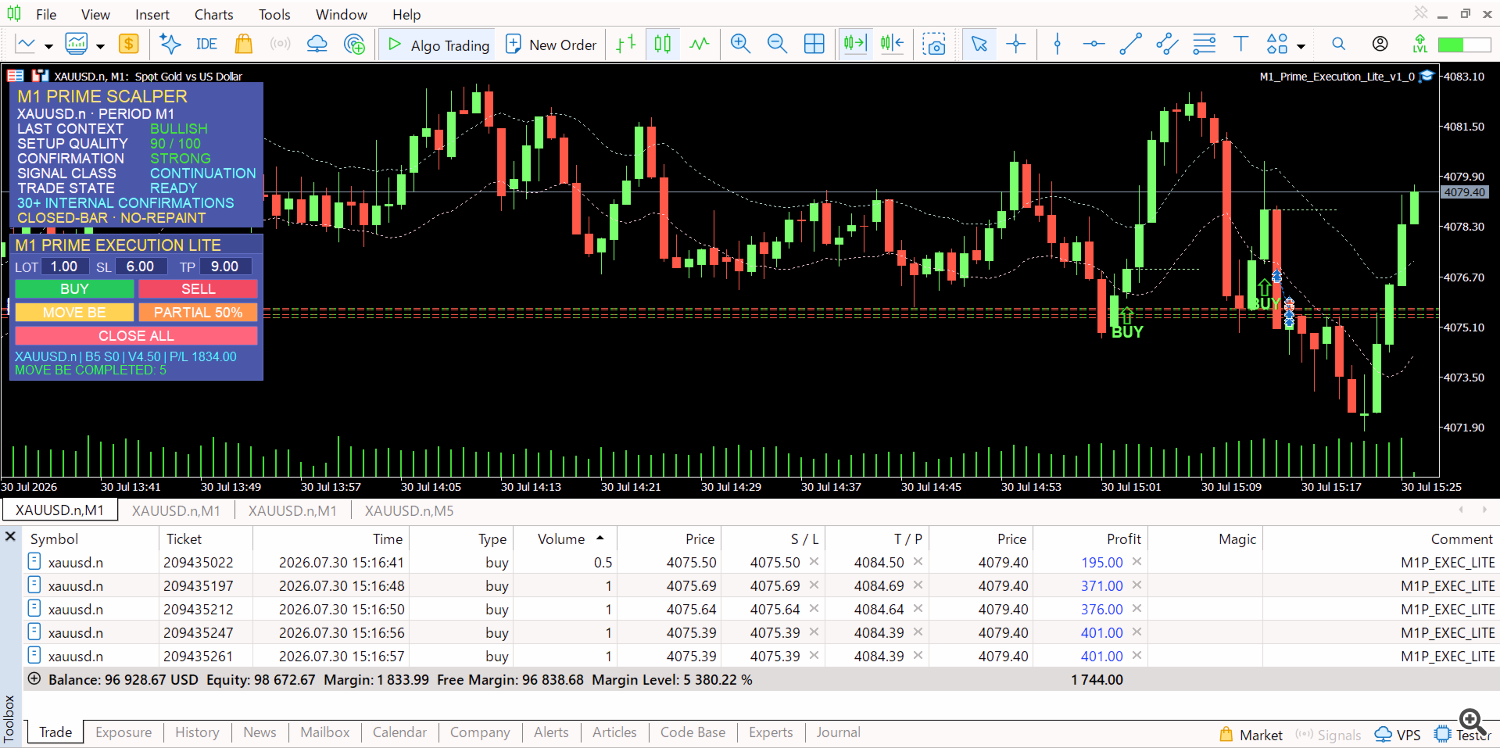The height and width of the screenshot is (748, 1500).
Task: Expand the account summary plus icon
Action: pyautogui.click(x=34, y=679)
